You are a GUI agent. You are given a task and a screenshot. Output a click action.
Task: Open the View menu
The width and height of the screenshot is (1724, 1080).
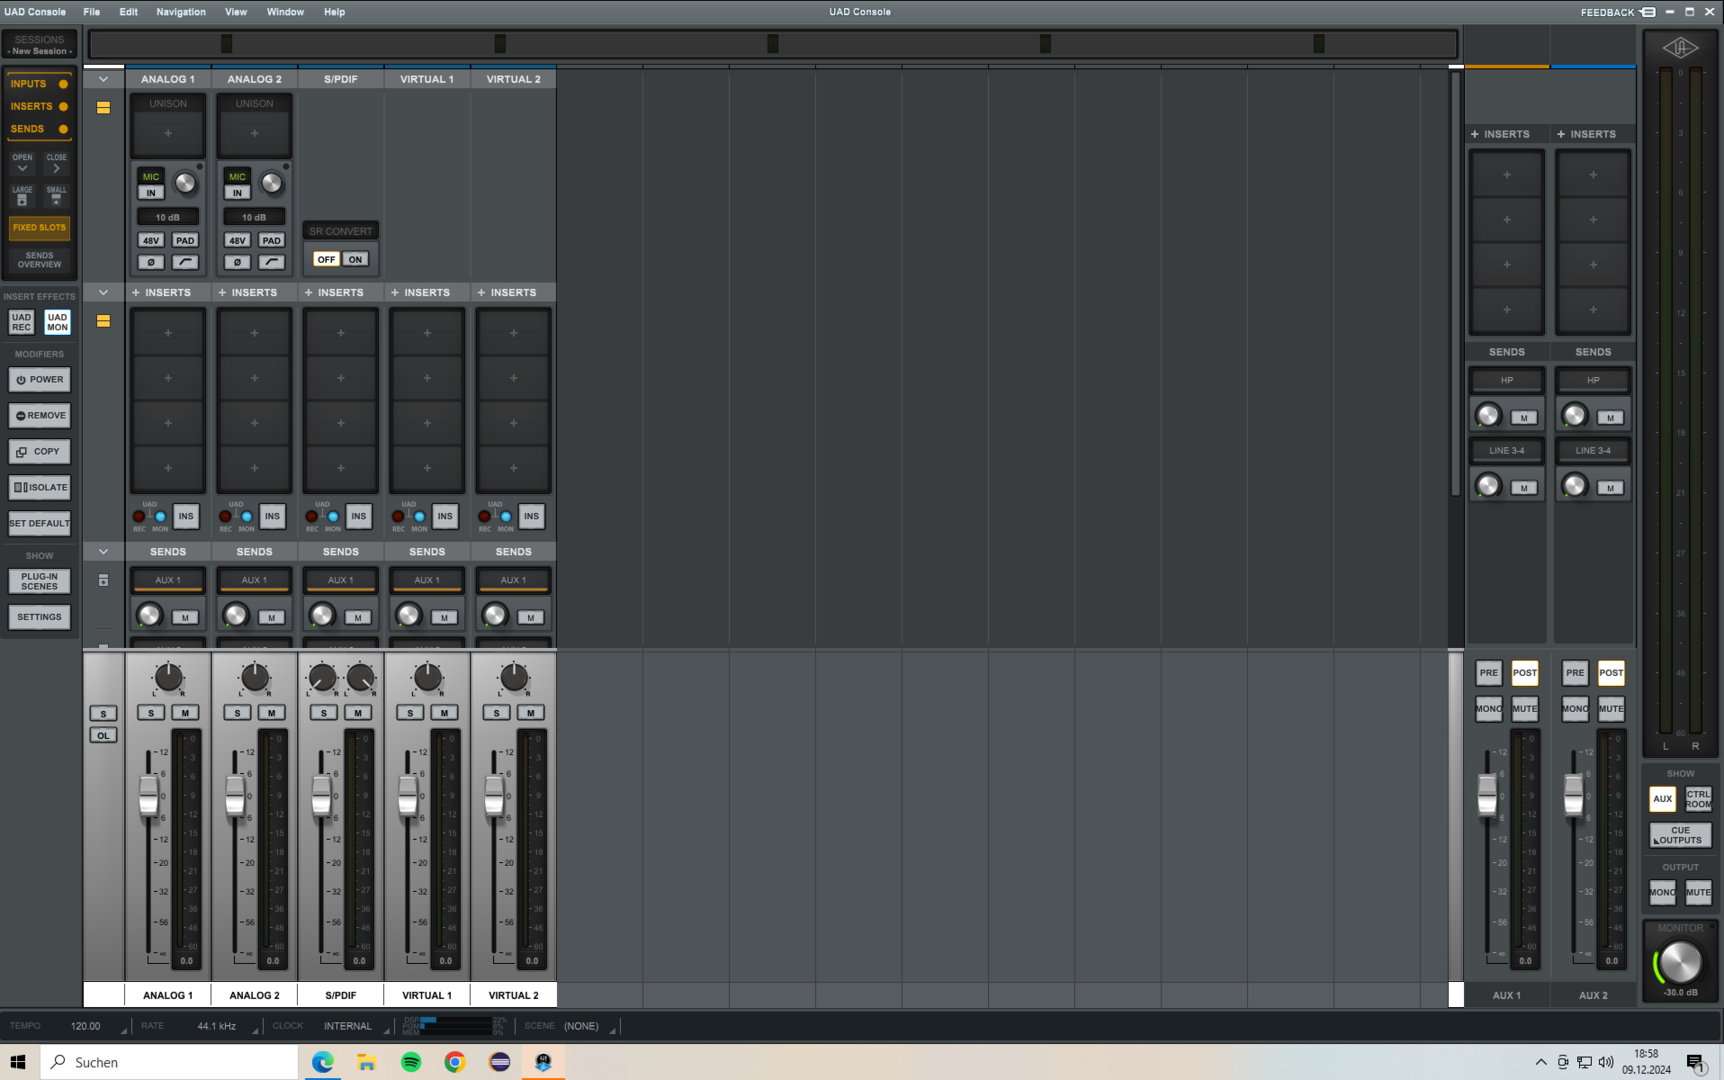coord(236,12)
